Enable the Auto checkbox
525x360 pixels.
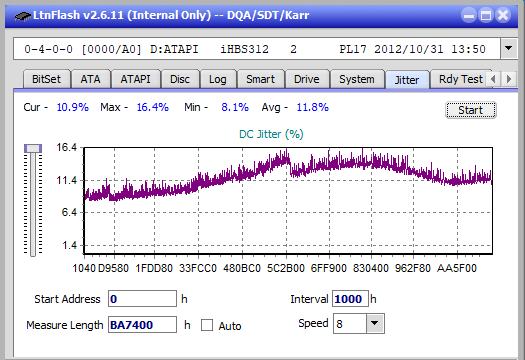[x=207, y=325]
